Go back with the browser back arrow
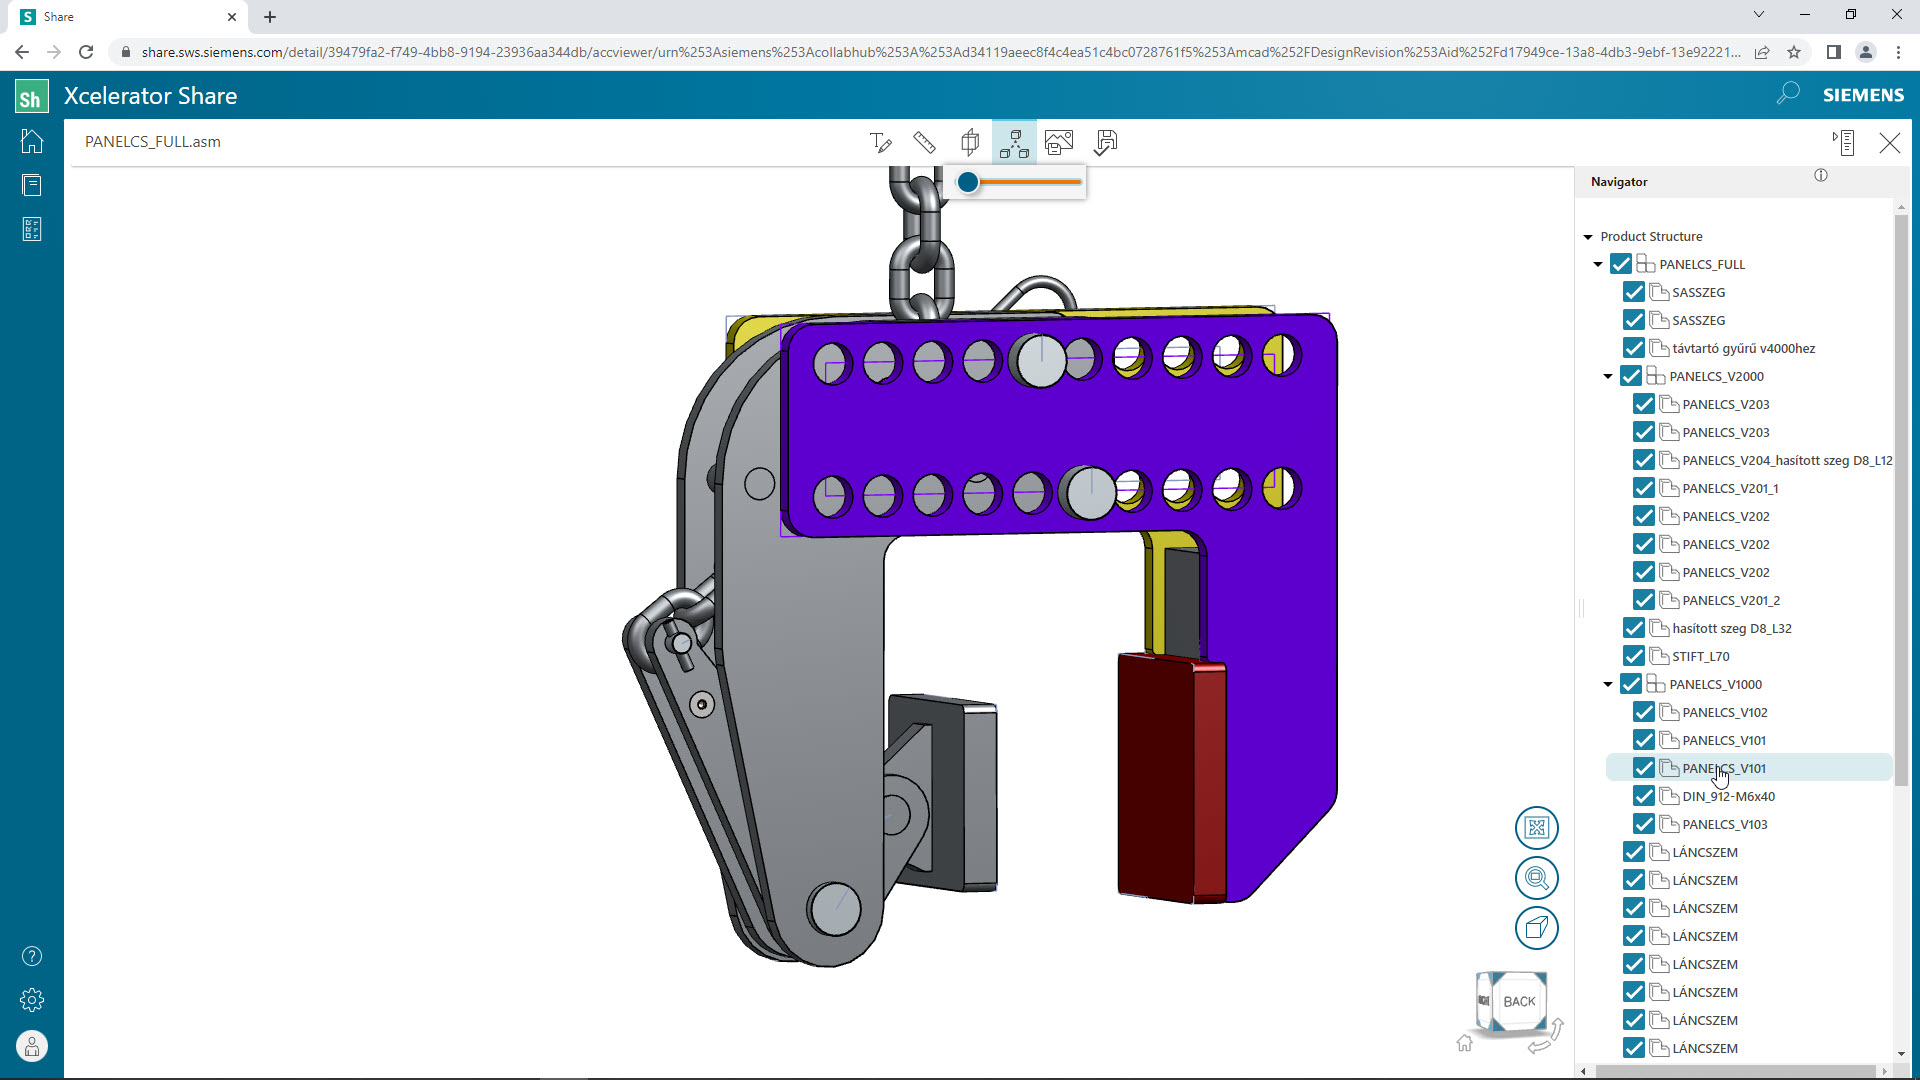This screenshot has width=1920, height=1080. 22,52
